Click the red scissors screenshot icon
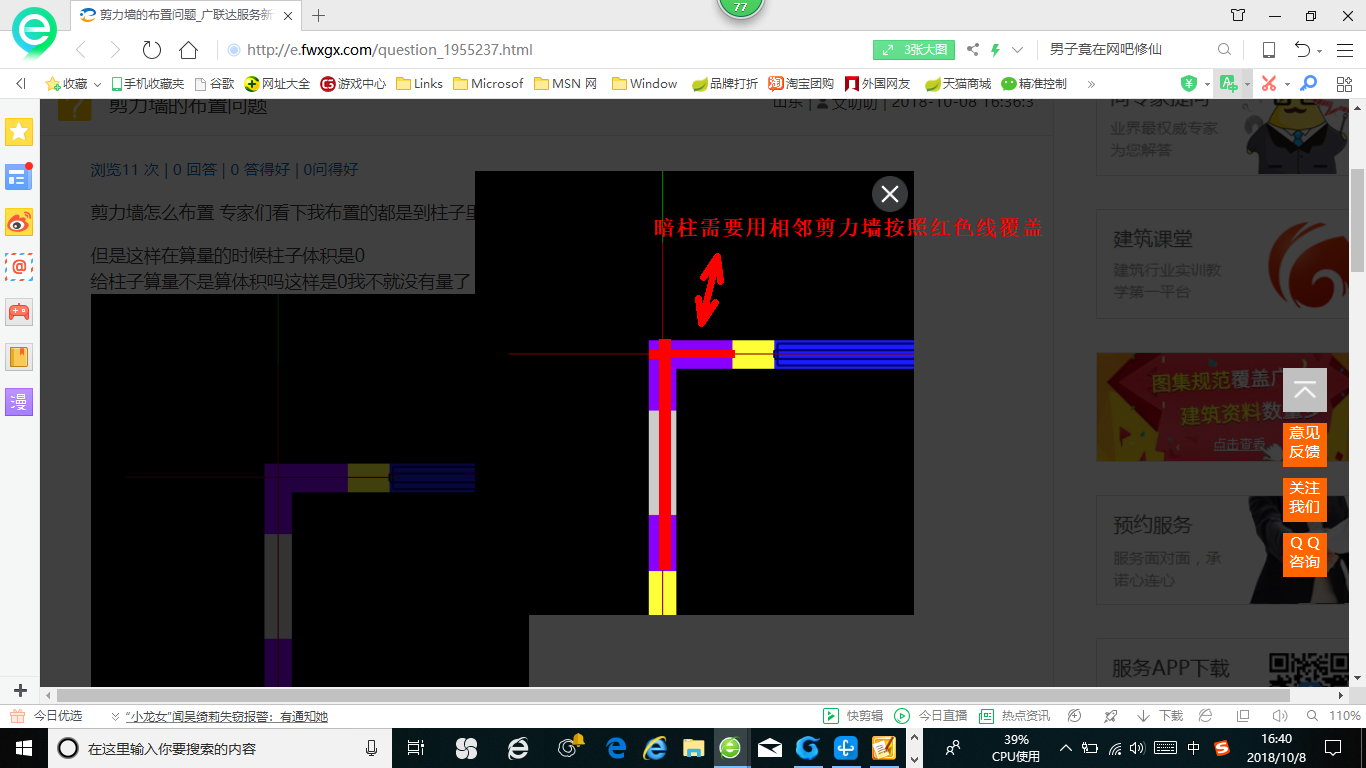Image resolution: width=1366 pixels, height=768 pixels. [x=1269, y=84]
